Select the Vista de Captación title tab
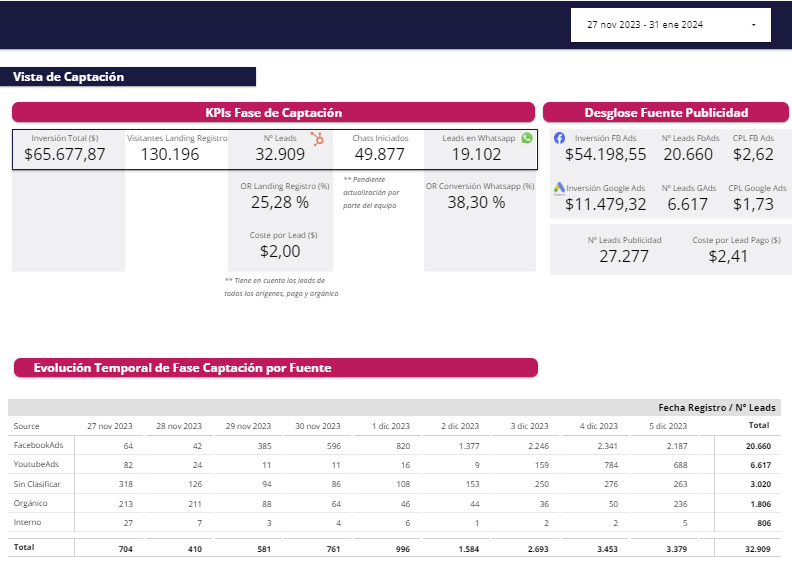The image size is (792, 564). (68, 77)
